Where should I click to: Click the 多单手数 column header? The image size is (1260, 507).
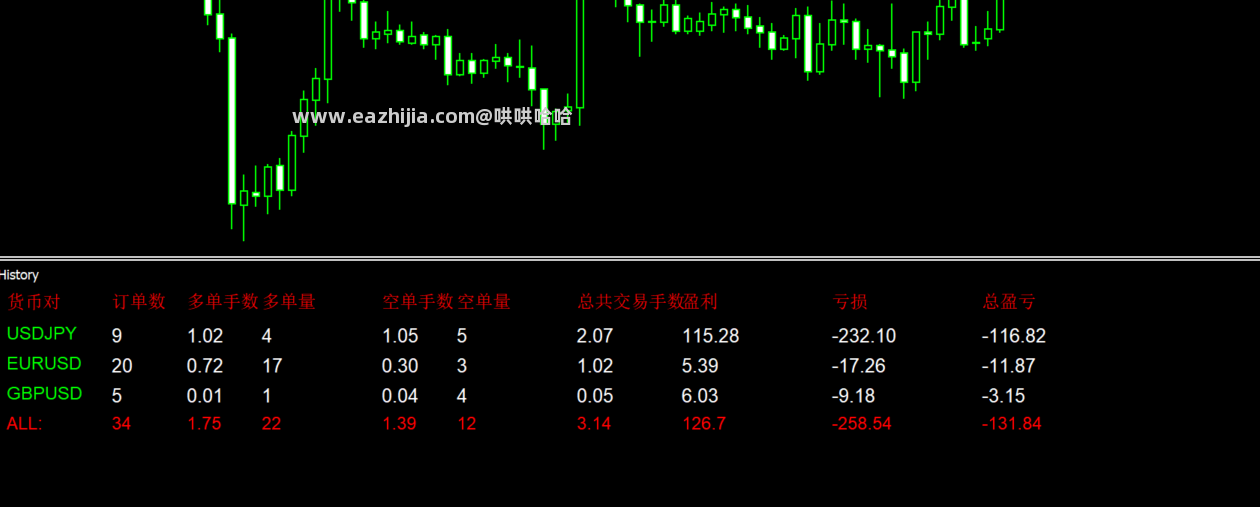224,301
